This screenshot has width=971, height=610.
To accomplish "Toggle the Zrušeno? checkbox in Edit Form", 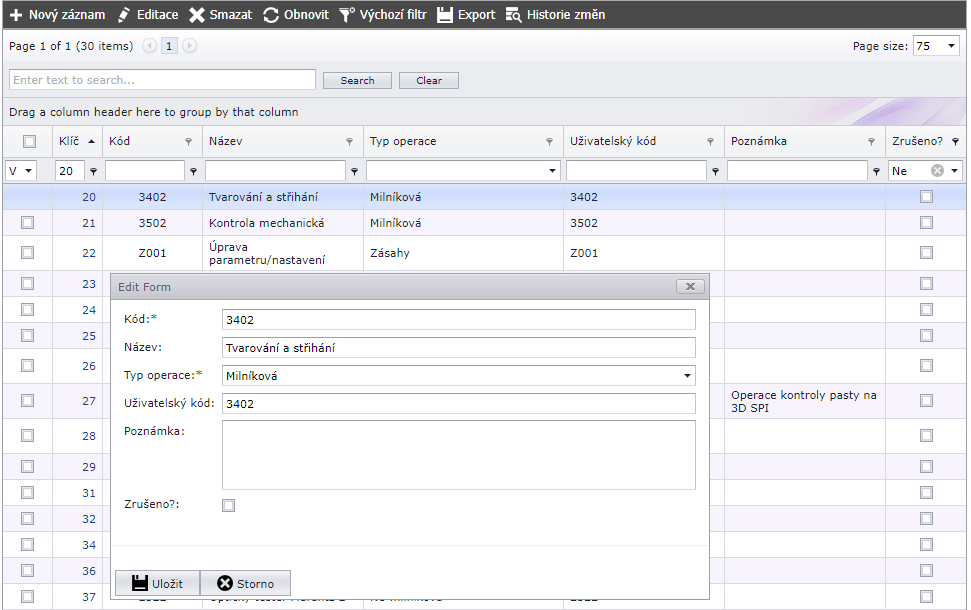I will tap(229, 506).
